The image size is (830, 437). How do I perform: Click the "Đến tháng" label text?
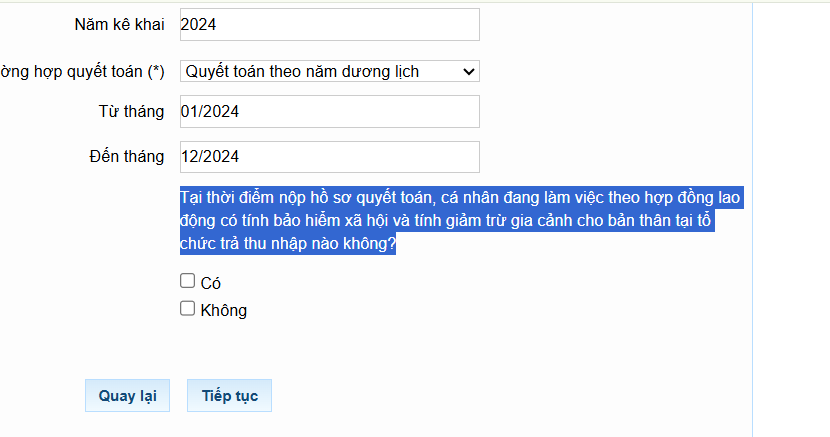click(x=126, y=157)
